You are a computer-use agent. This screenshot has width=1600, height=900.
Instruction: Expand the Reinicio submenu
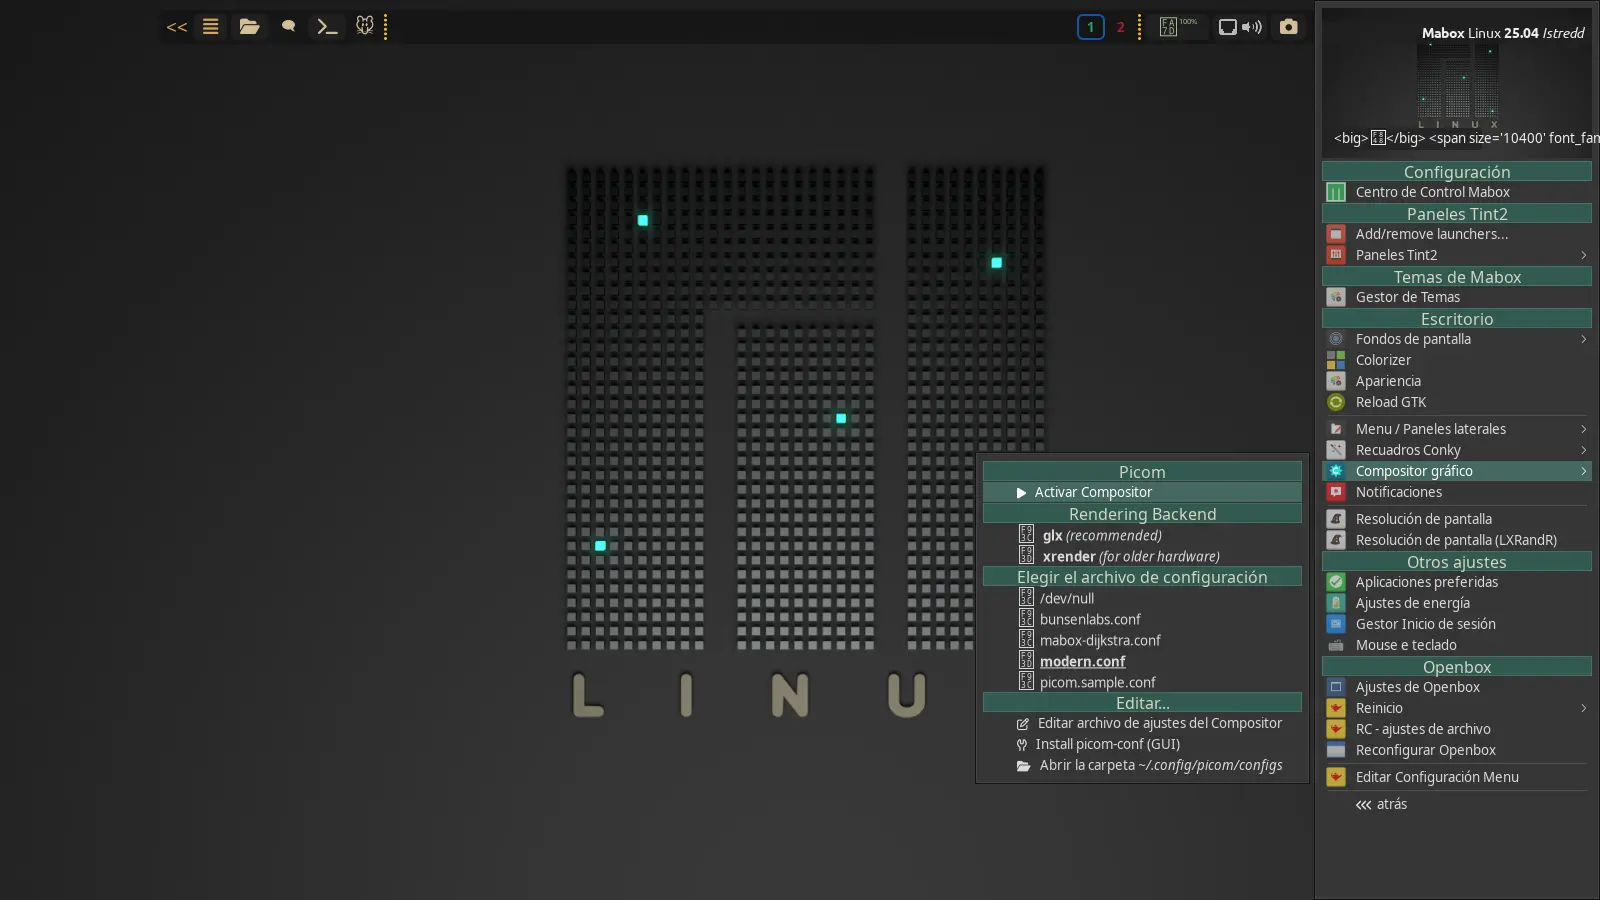(1583, 708)
